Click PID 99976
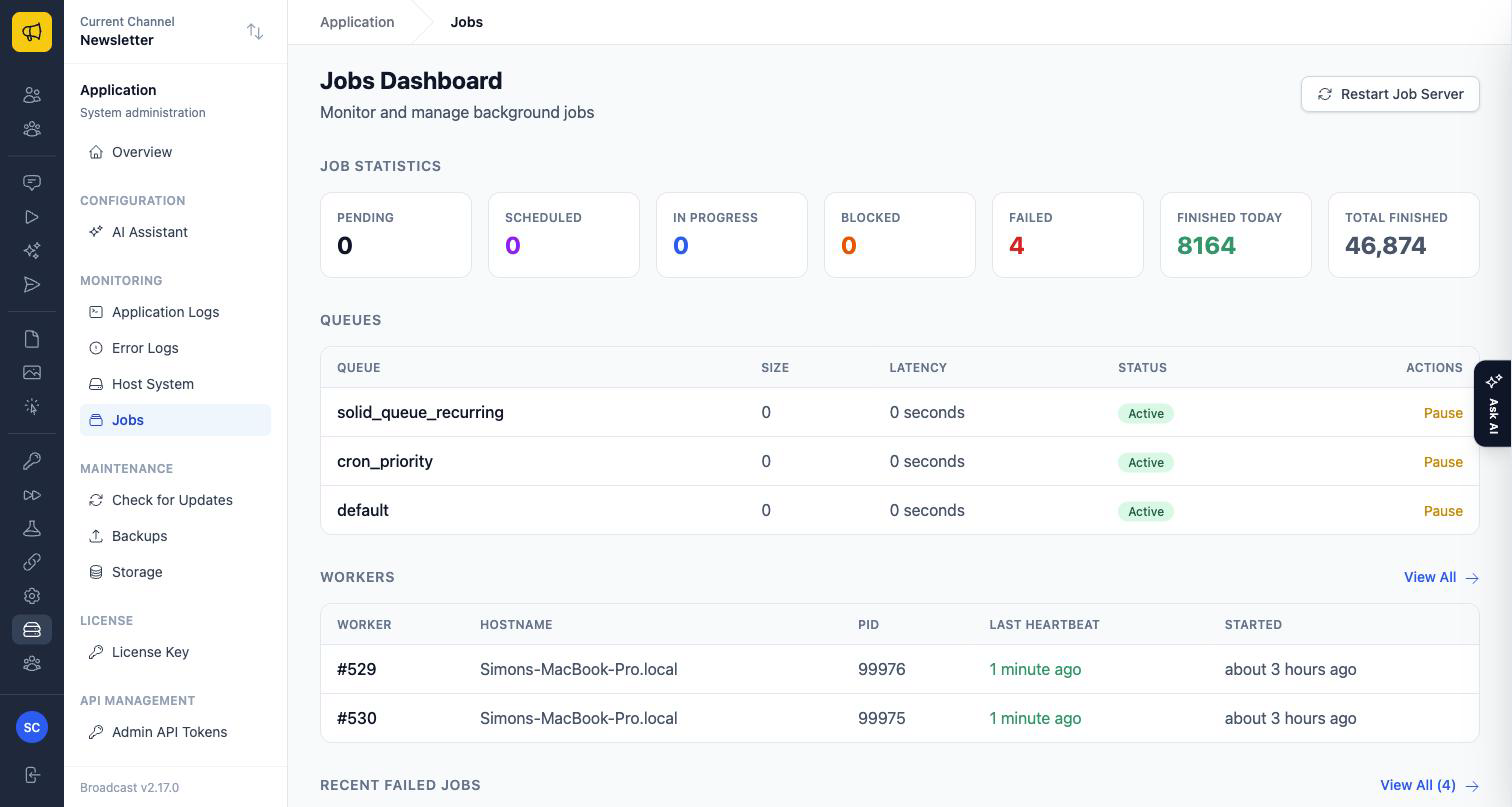Screen dimensions: 1512x807 tap(882, 669)
